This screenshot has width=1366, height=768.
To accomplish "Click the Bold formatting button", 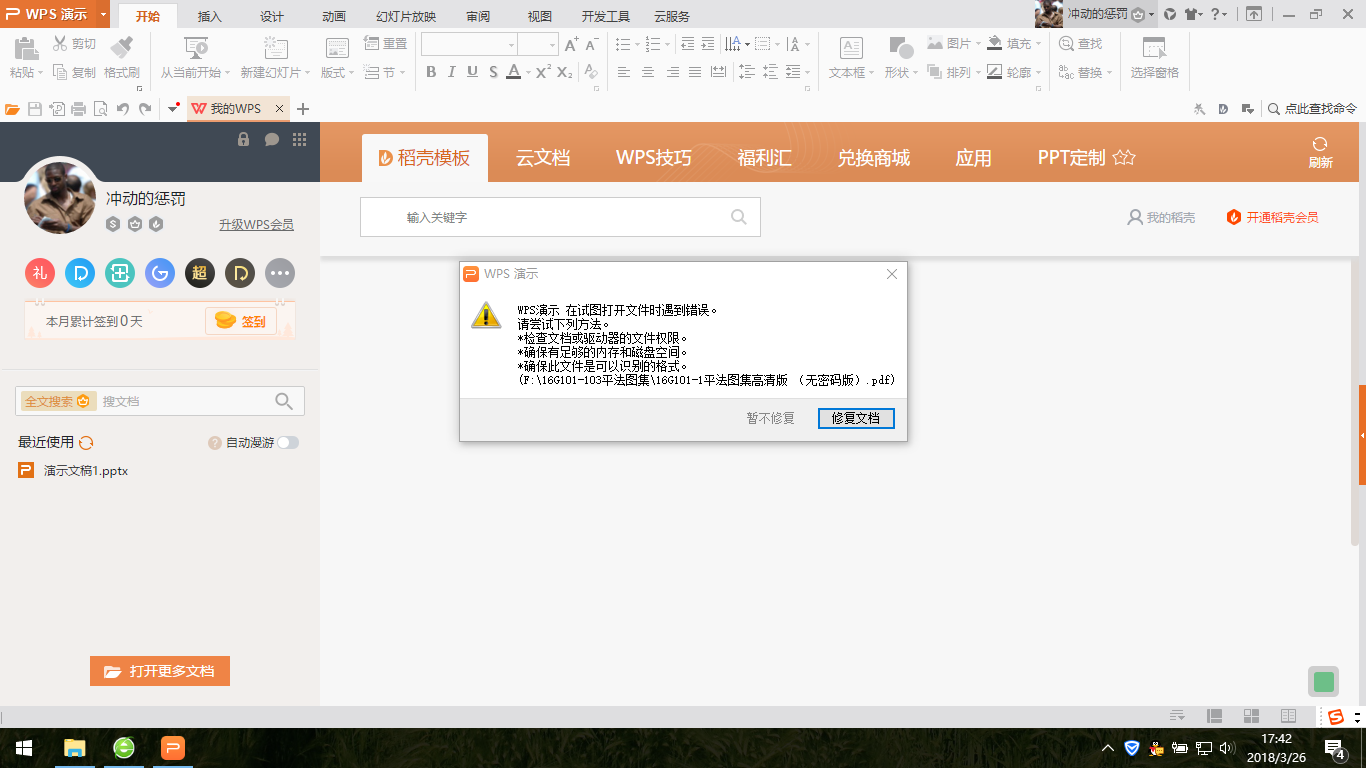I will pyautogui.click(x=431, y=72).
